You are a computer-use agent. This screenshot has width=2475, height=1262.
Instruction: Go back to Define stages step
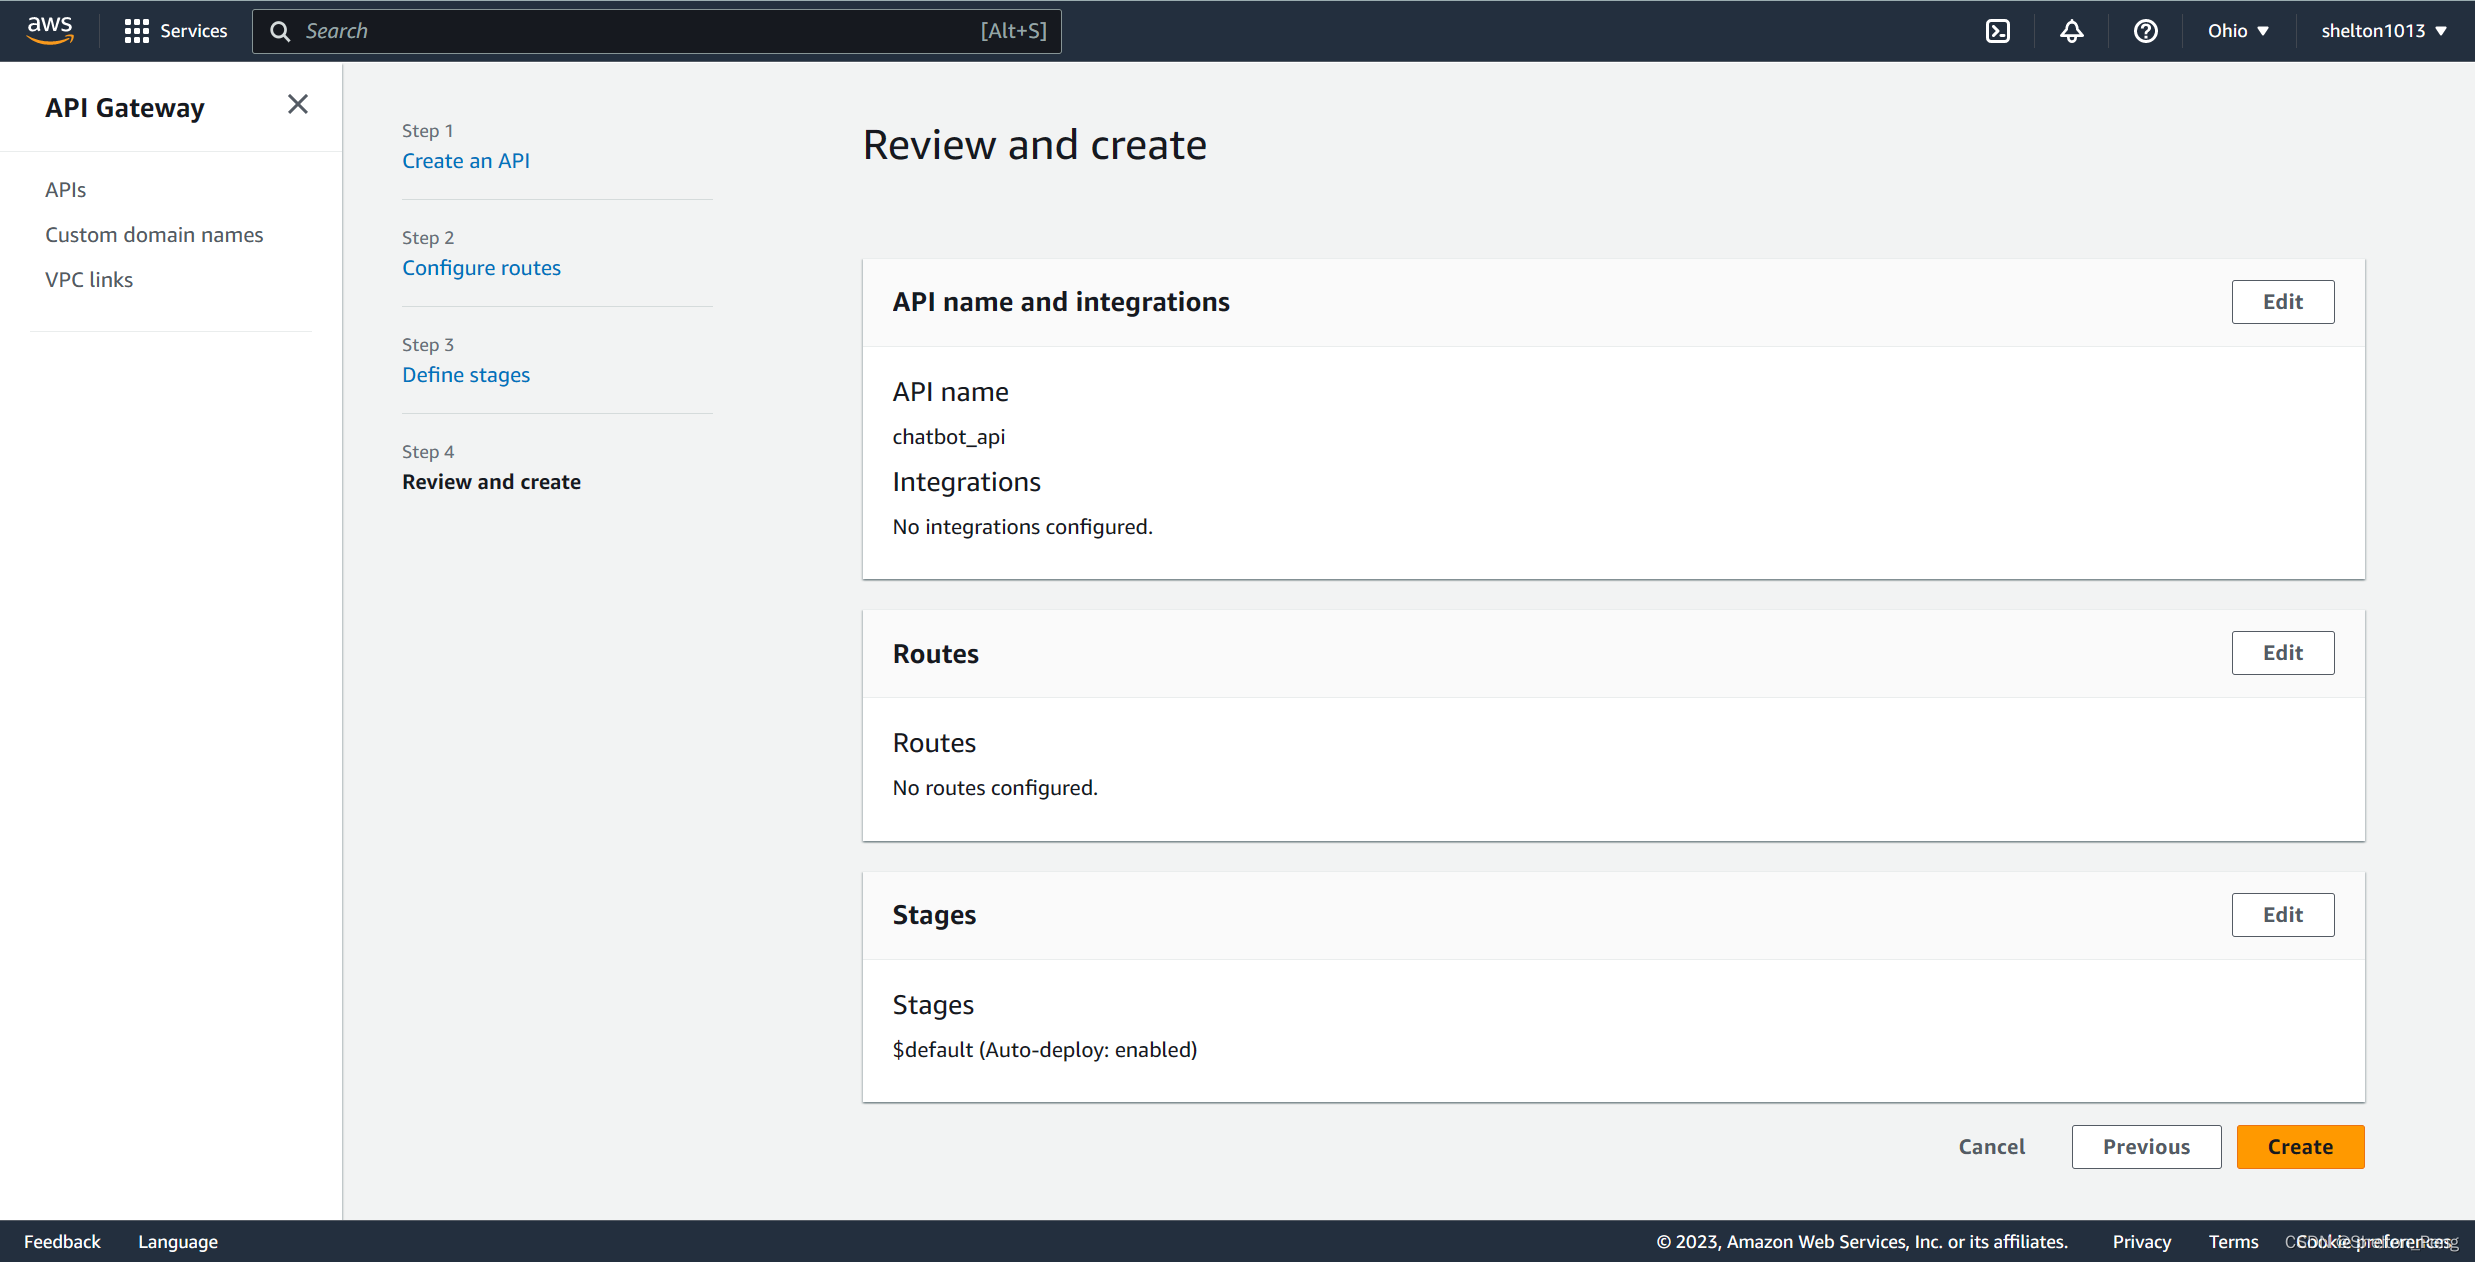[x=466, y=375]
